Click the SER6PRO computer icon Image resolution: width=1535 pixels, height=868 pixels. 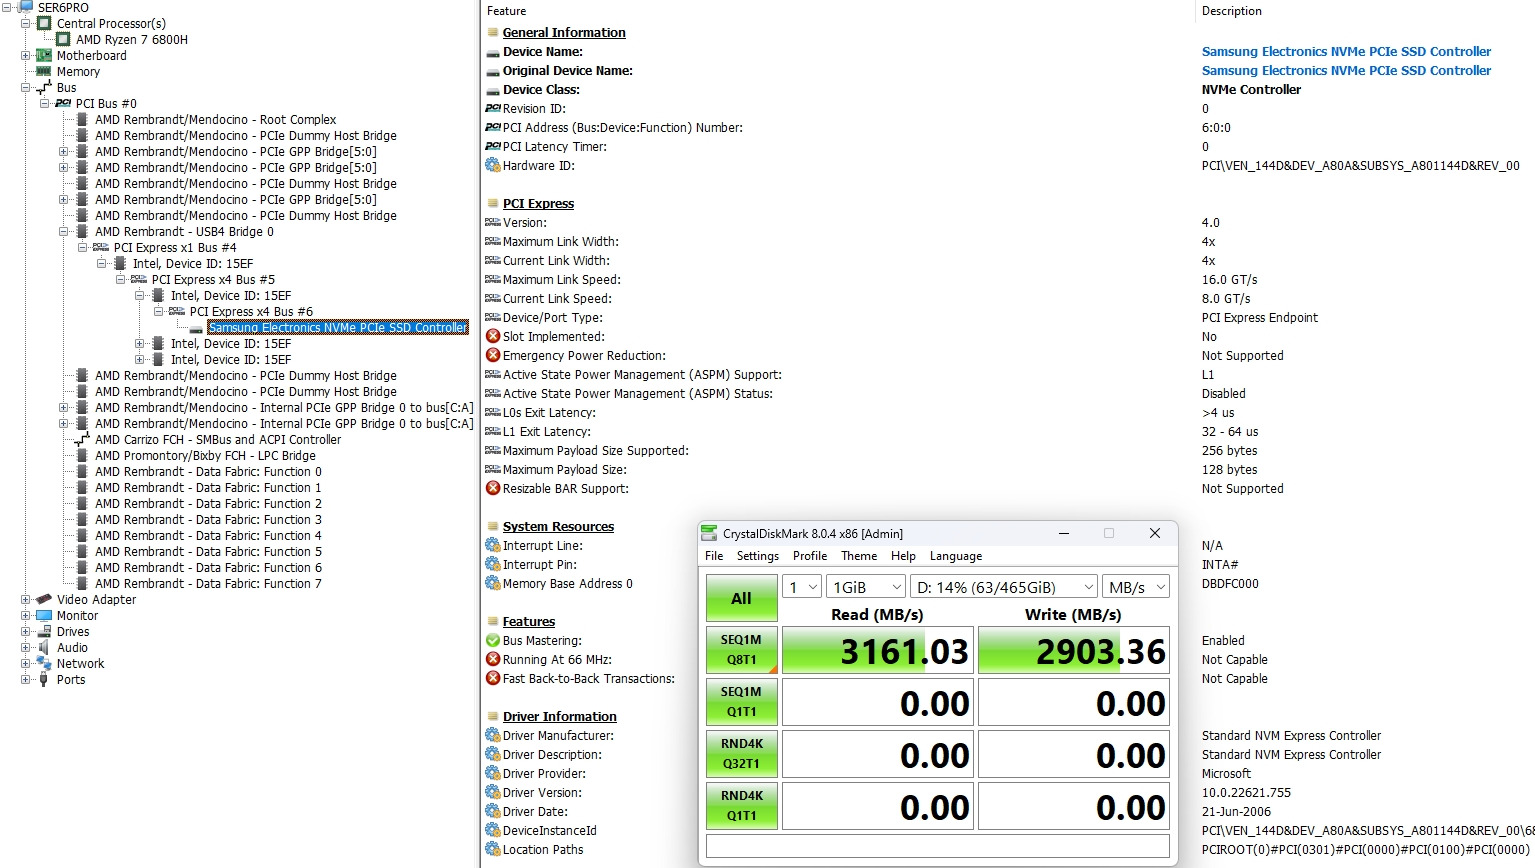click(26, 7)
